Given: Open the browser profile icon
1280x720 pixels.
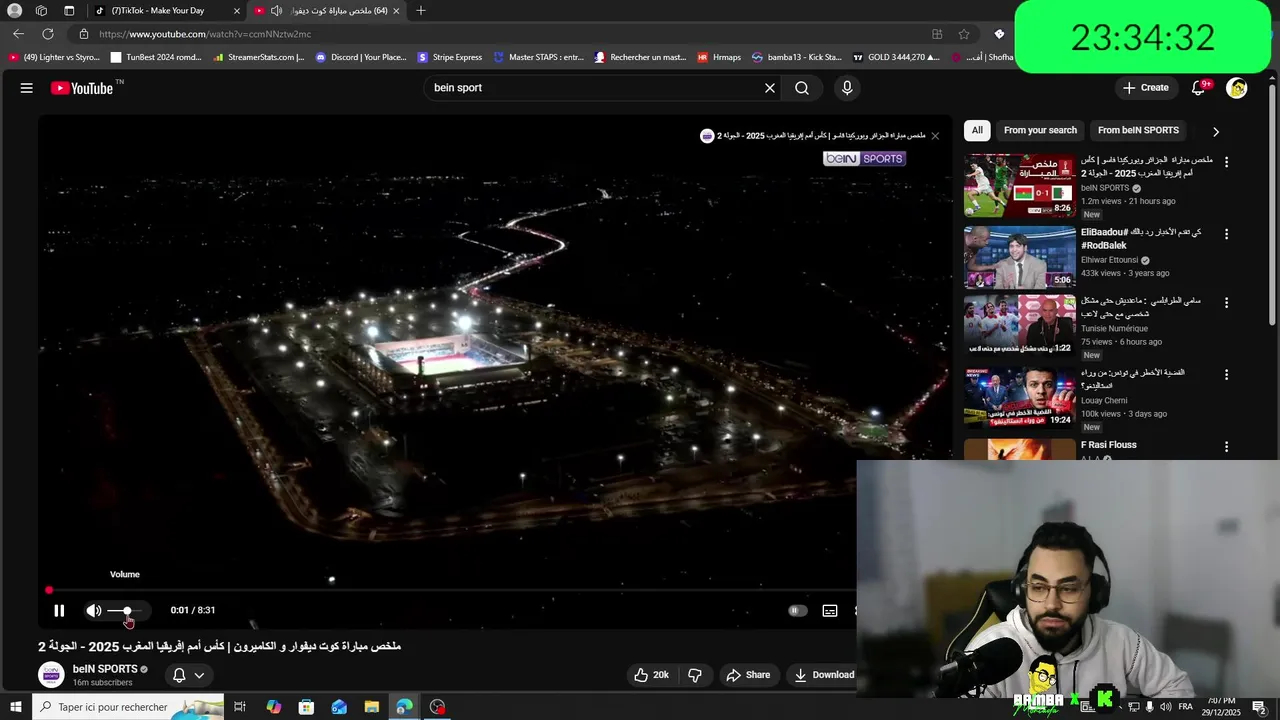Looking at the screenshot, I should point(14,11).
